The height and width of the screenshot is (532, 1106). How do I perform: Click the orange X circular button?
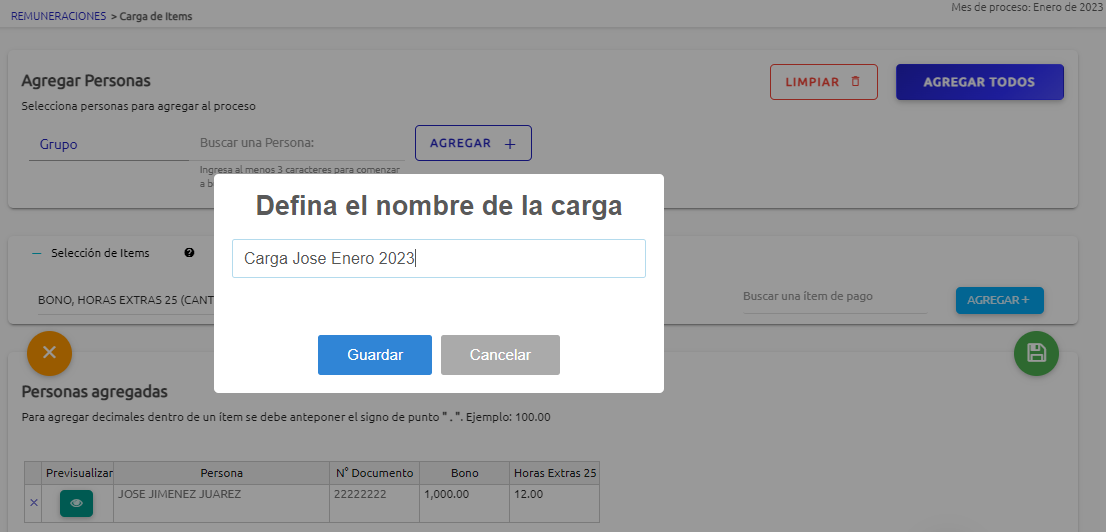(x=50, y=353)
